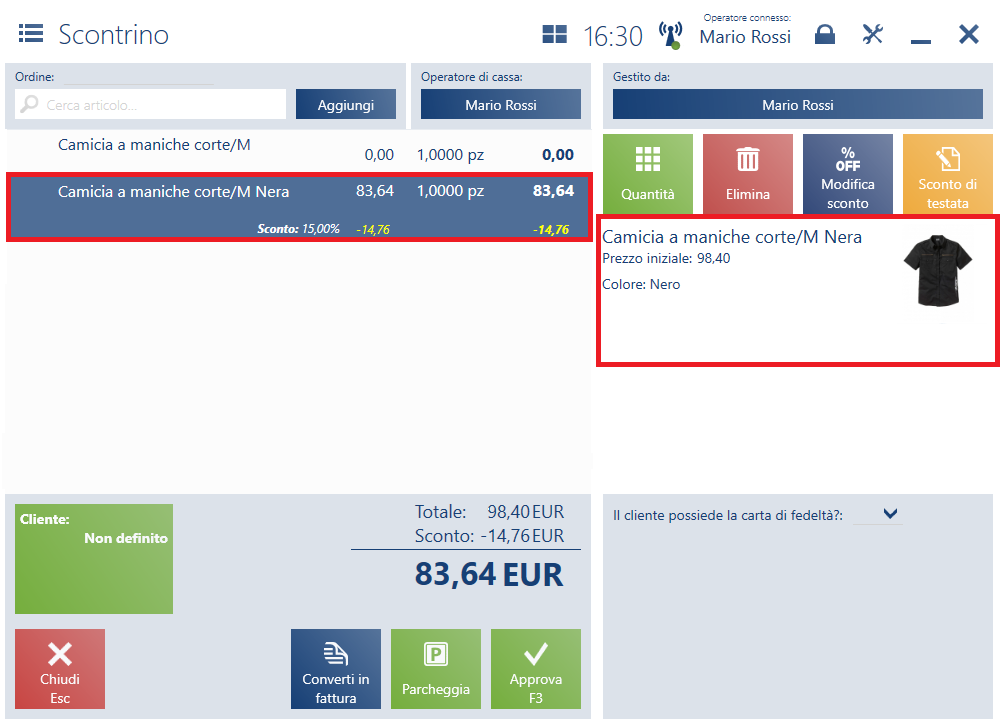1002x726 pixels.
Task: Open the Cliente Non definito tile
Action: point(94,558)
